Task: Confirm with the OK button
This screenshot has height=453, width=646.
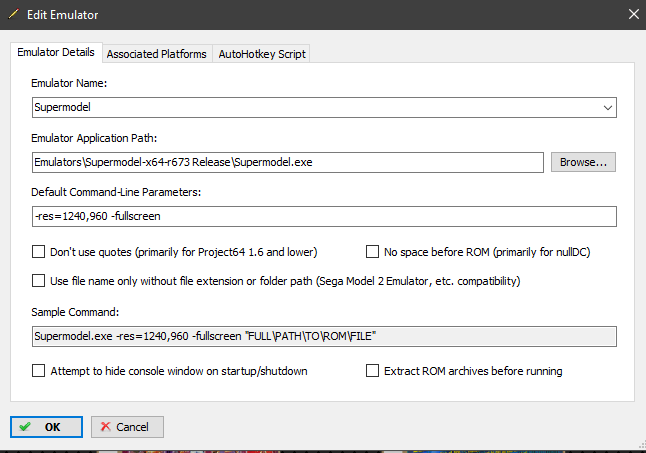Action: coord(47,427)
